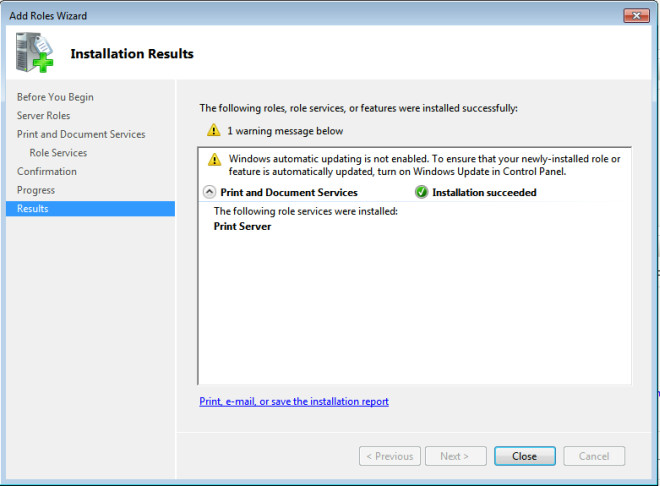Click the Cancel button

(x=594, y=456)
